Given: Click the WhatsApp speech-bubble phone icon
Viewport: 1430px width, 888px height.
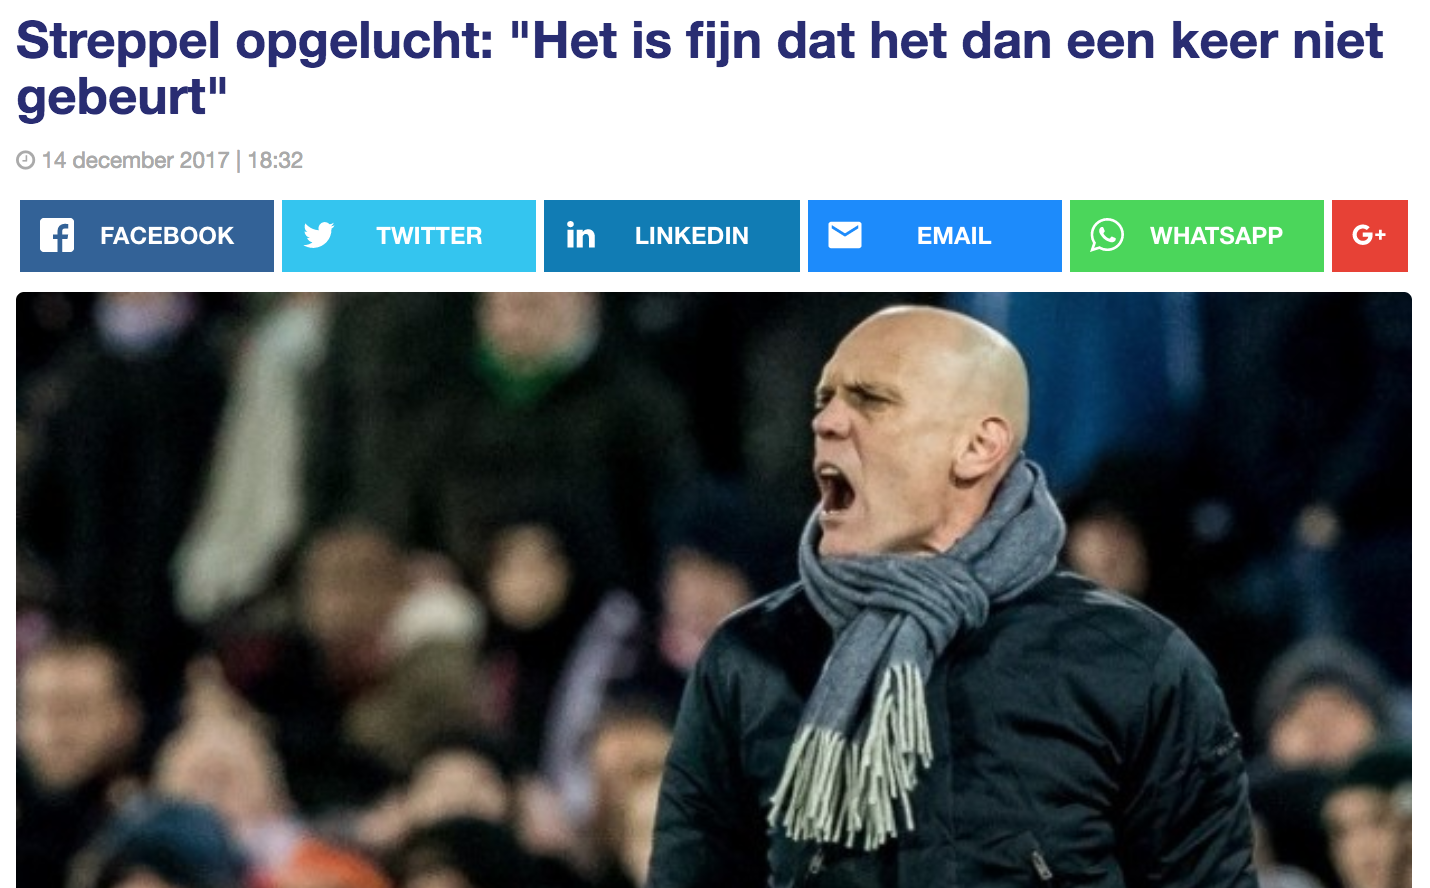Looking at the screenshot, I should (1107, 236).
